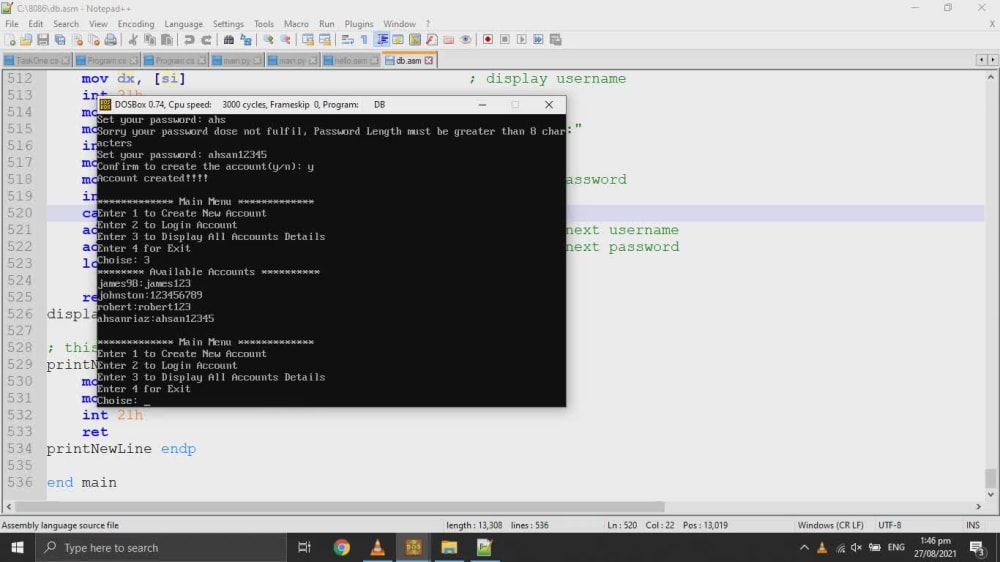Click the taskbar search box

[160, 547]
